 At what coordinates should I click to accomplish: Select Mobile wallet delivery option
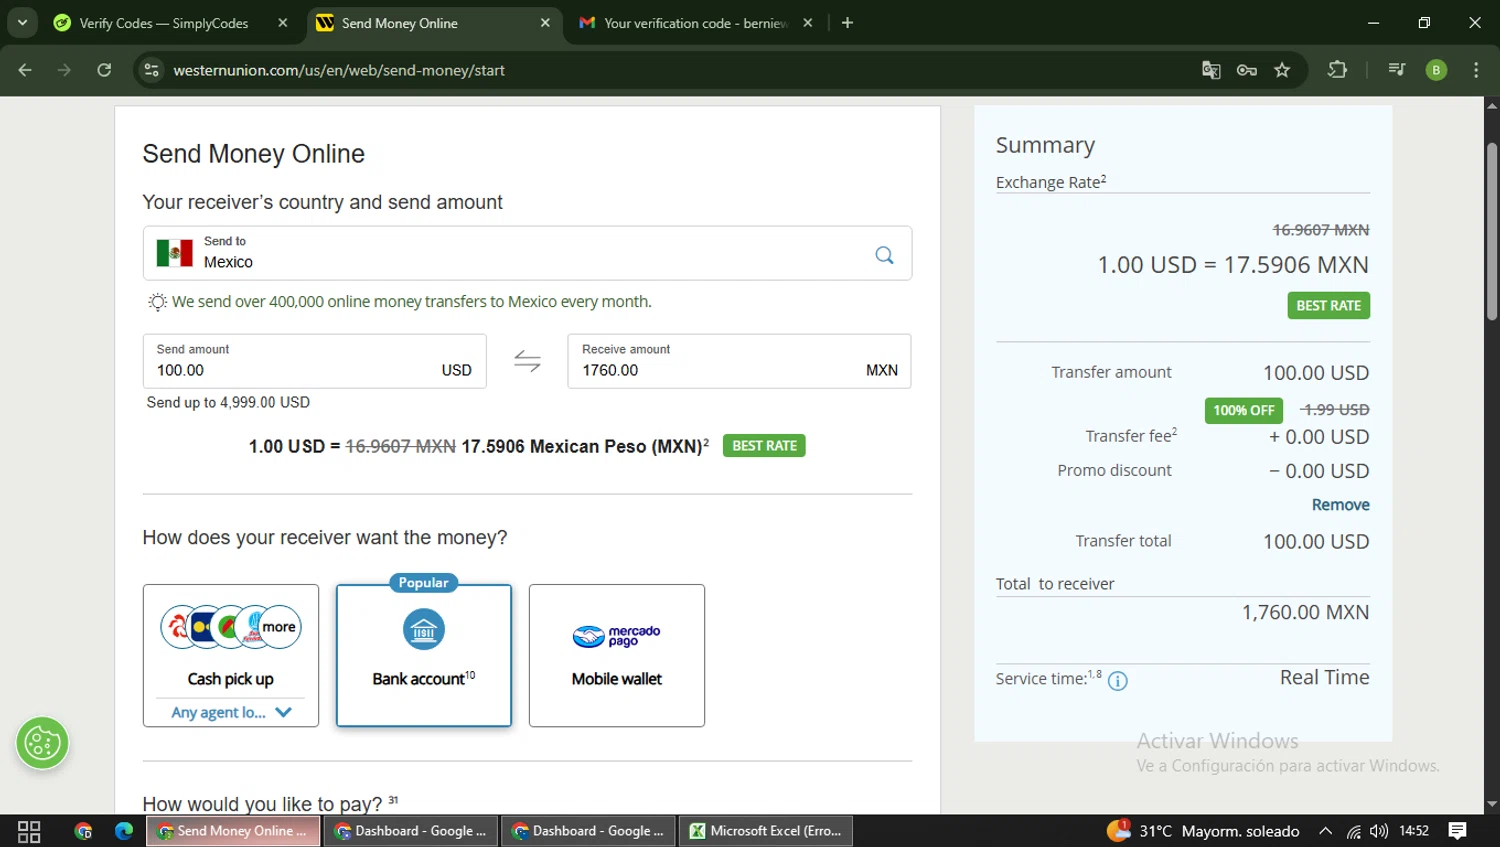[x=616, y=655]
